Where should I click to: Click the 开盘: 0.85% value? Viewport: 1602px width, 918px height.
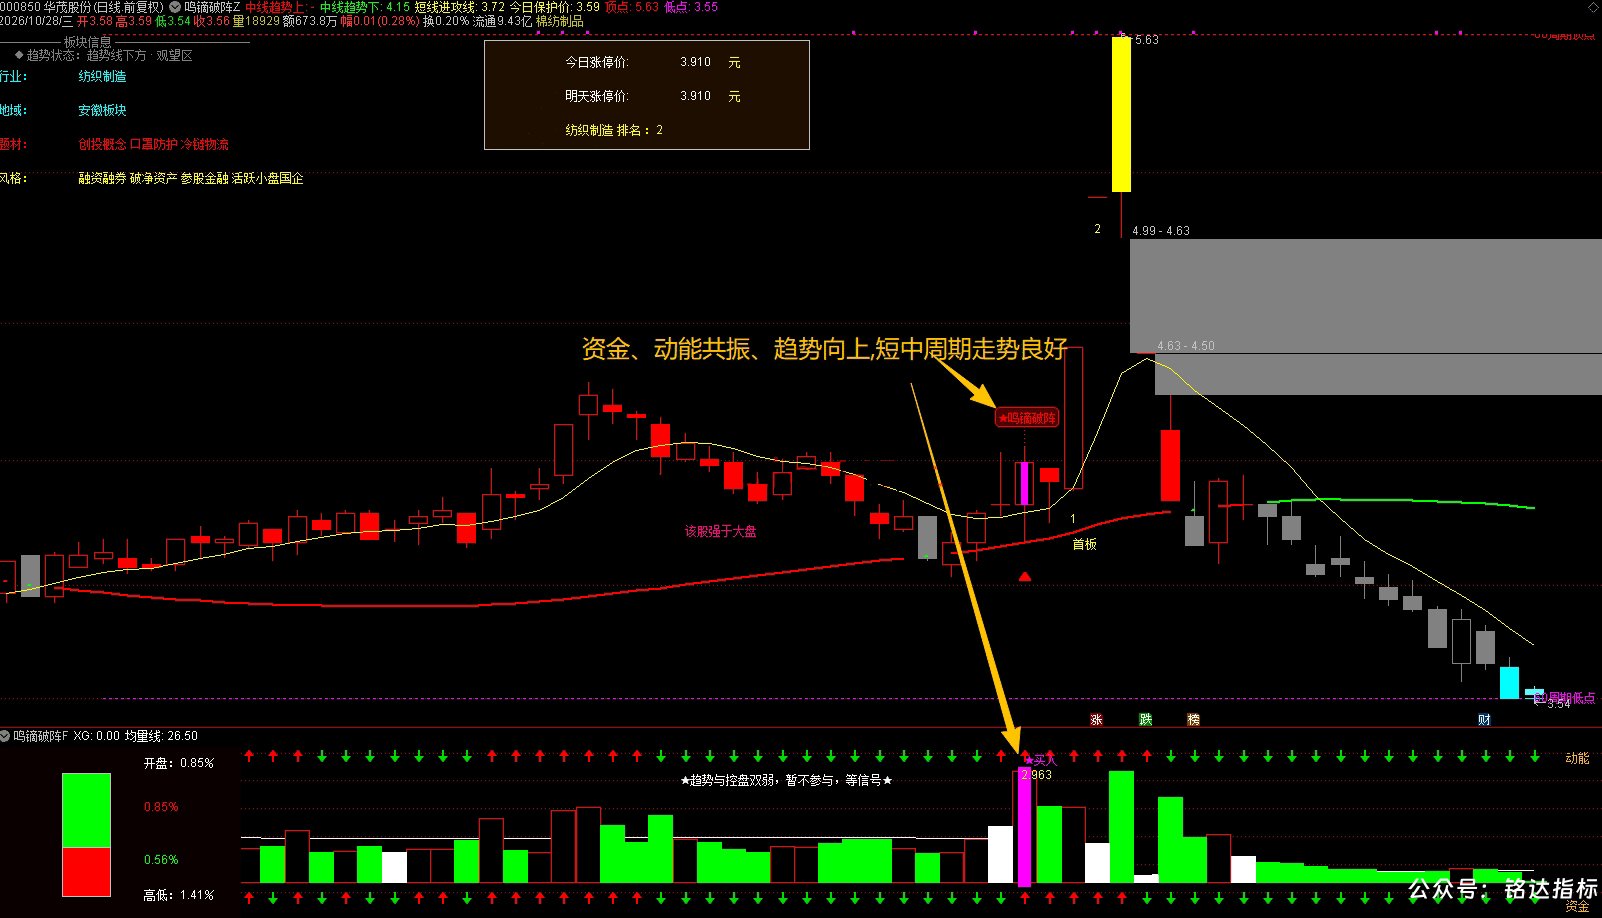(178, 763)
